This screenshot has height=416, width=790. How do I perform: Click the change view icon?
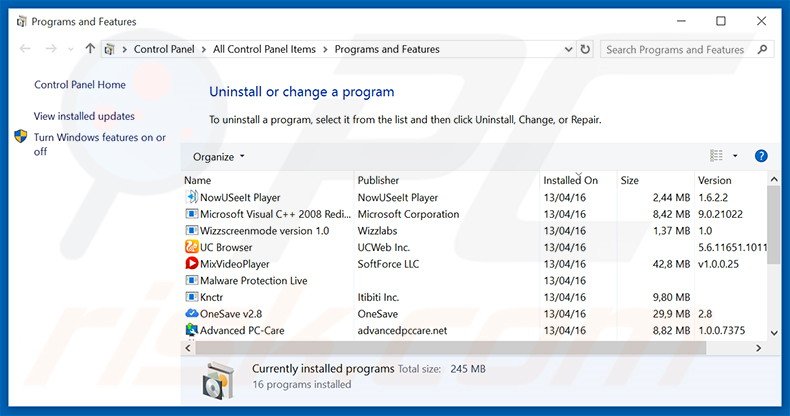coord(716,156)
